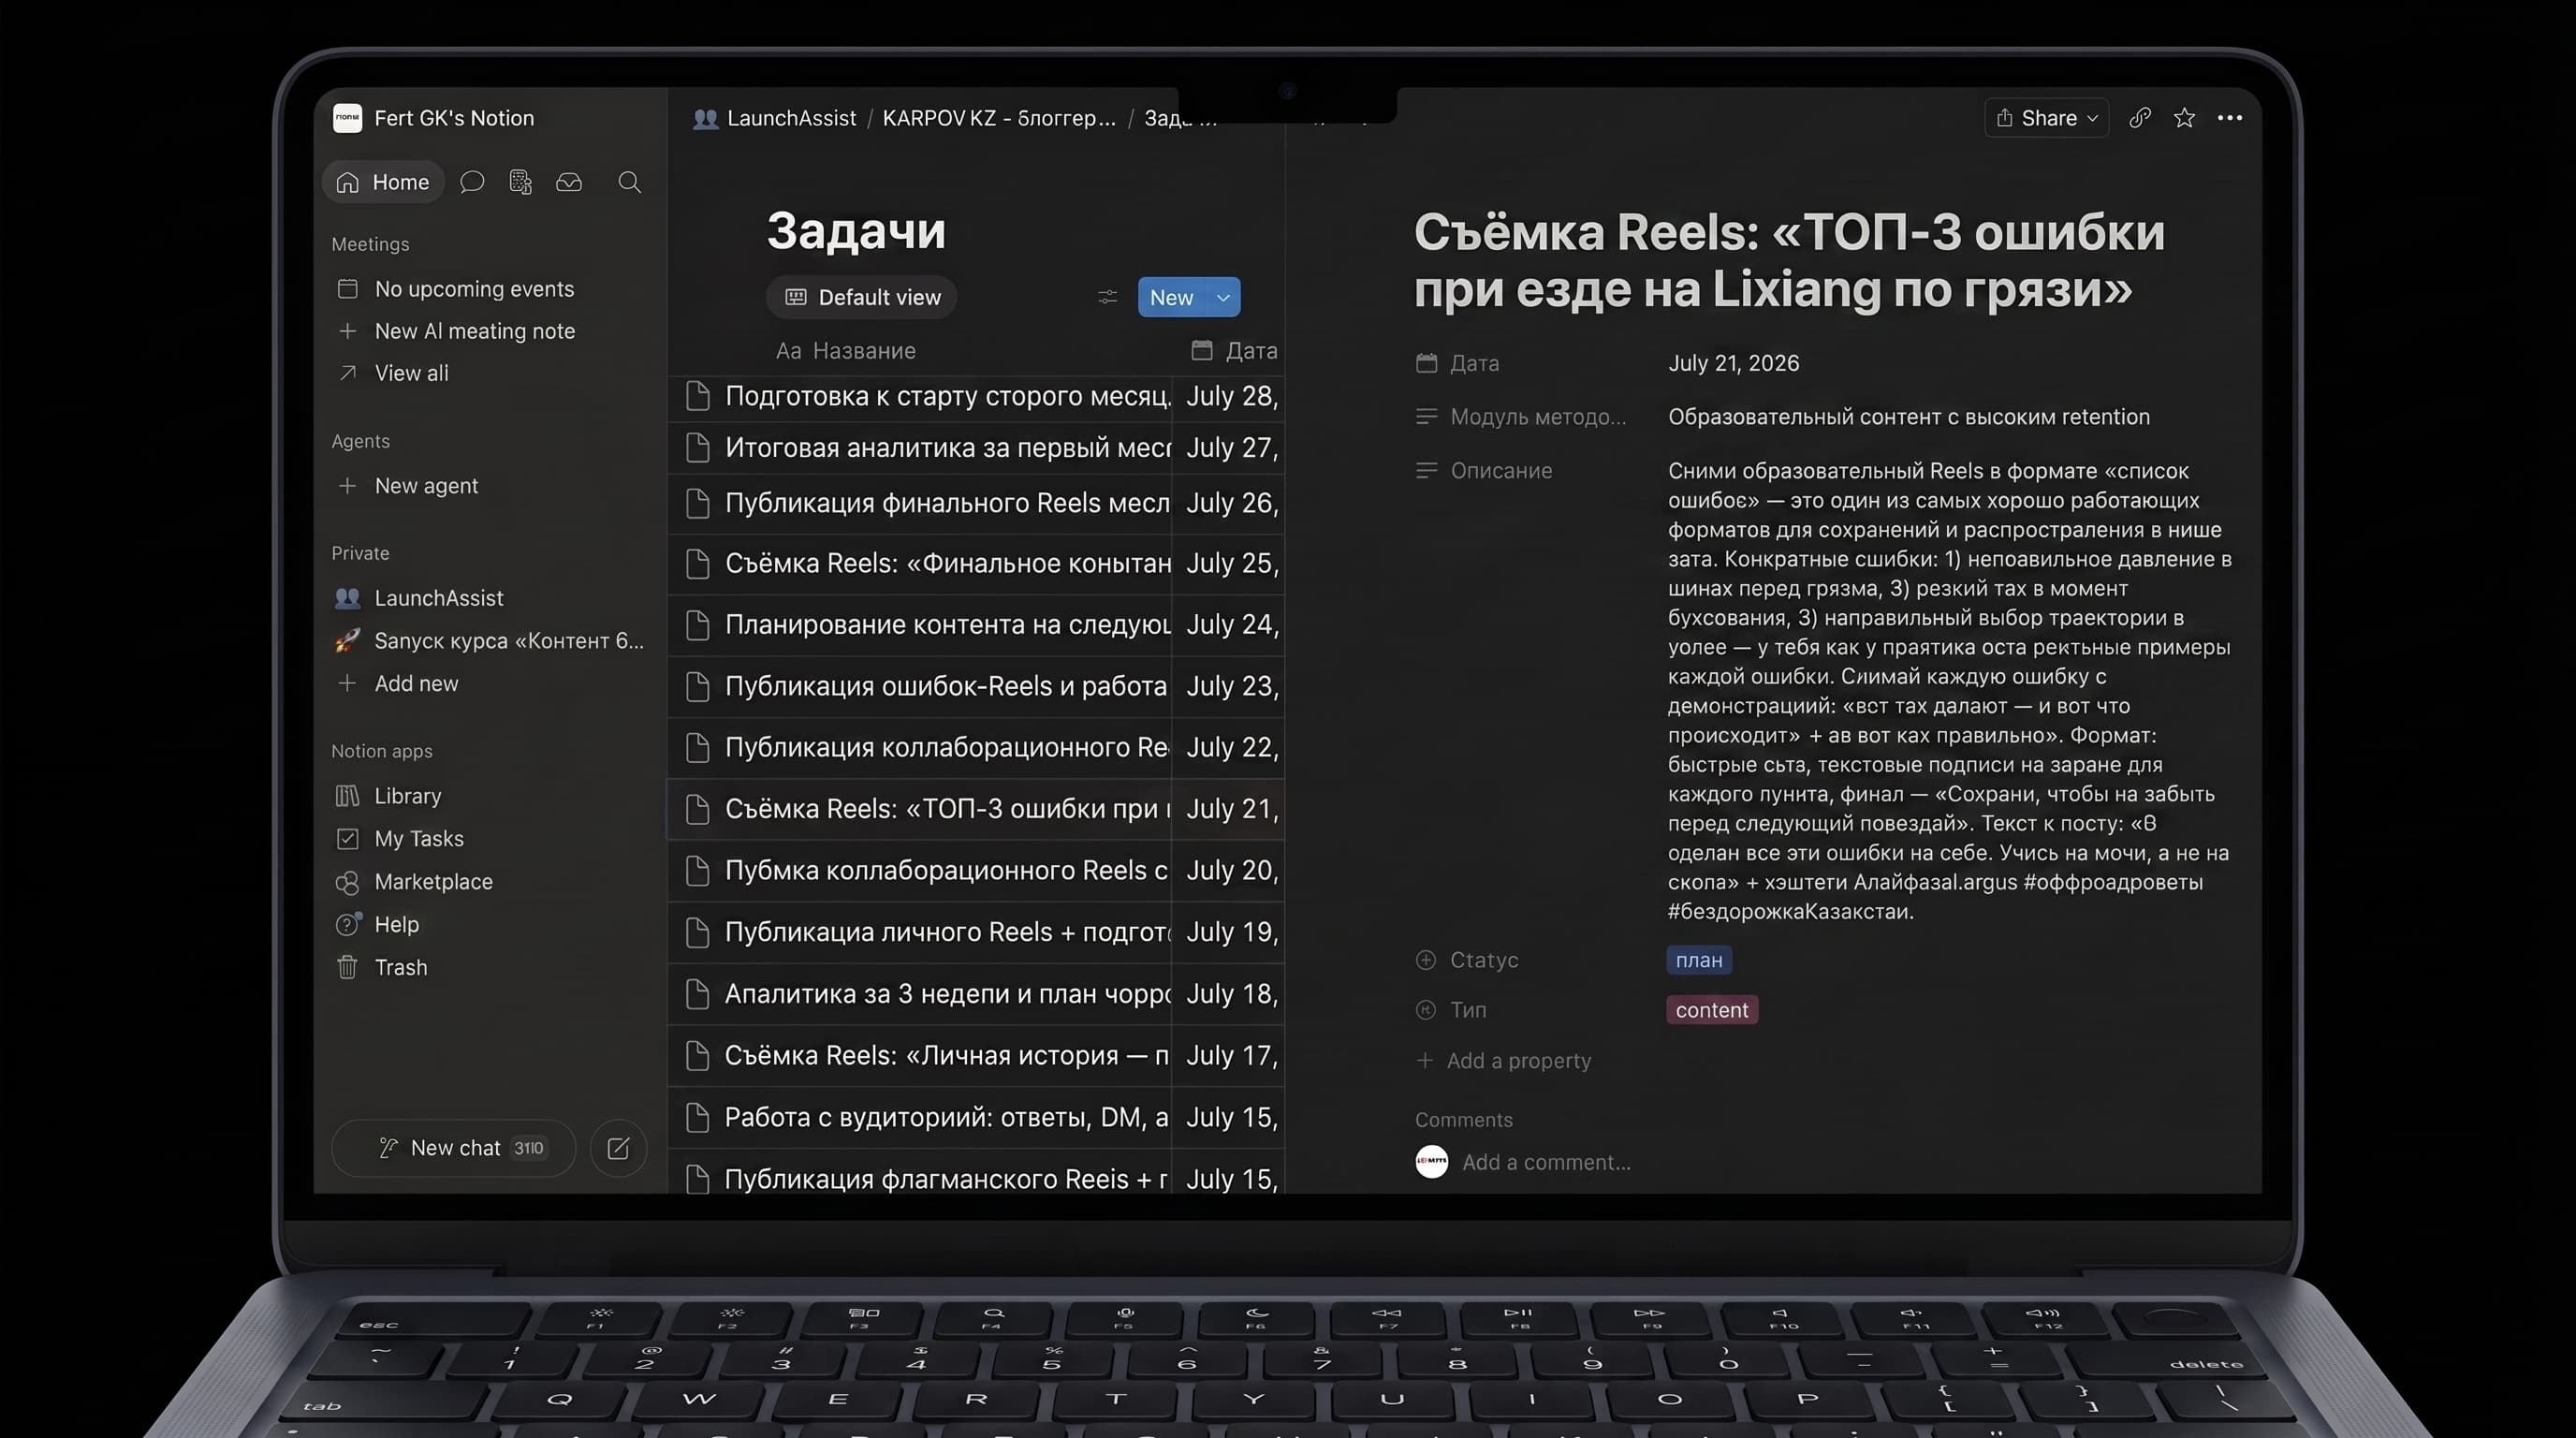This screenshot has height=1438, width=2576.
Task: Click the Add a comment field
Action: click(1546, 1162)
